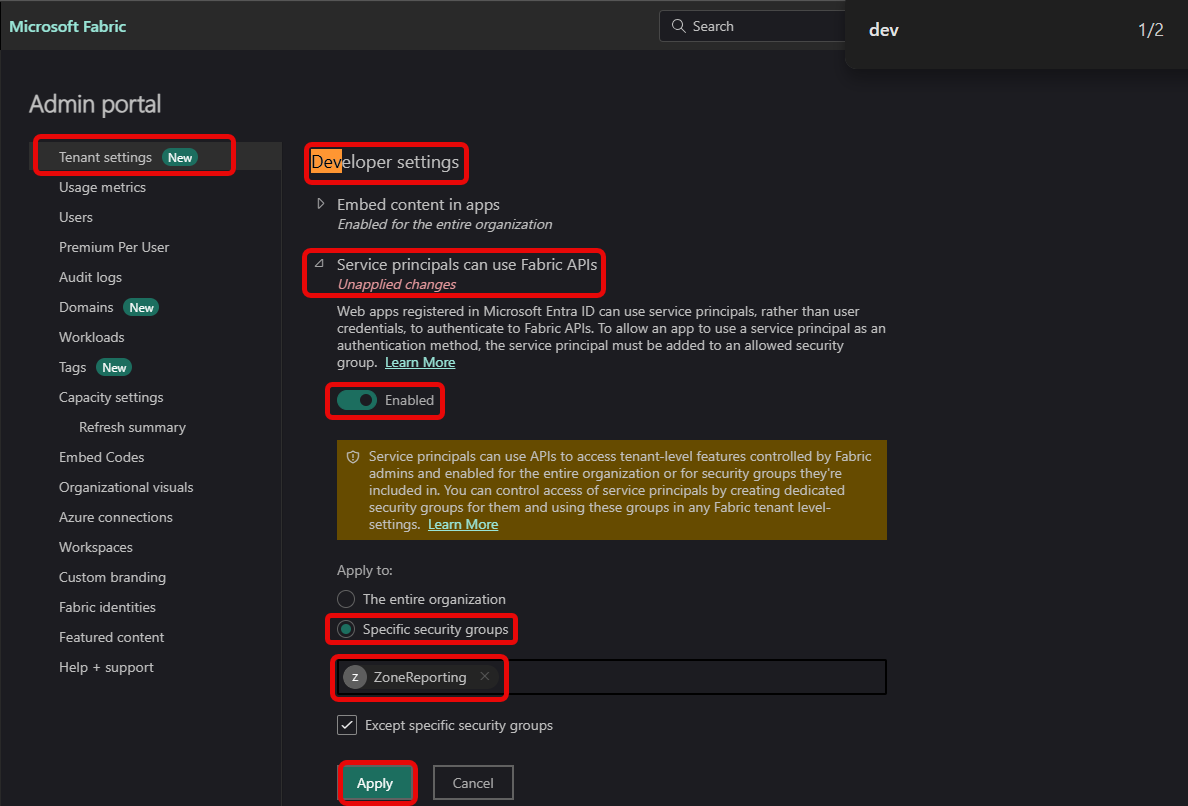This screenshot has width=1188, height=806.
Task: Click the ZoneReporting avatar icon
Action: pos(355,677)
